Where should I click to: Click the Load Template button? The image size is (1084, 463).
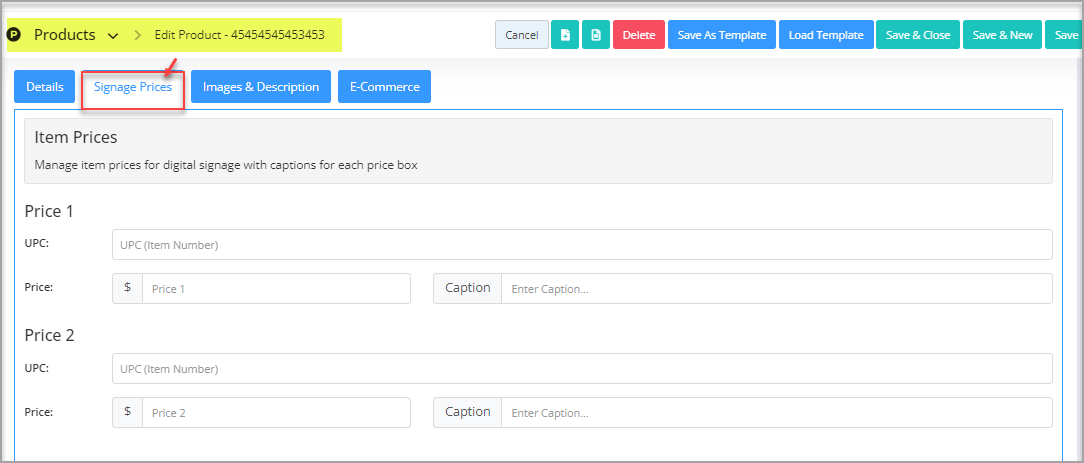coord(826,35)
